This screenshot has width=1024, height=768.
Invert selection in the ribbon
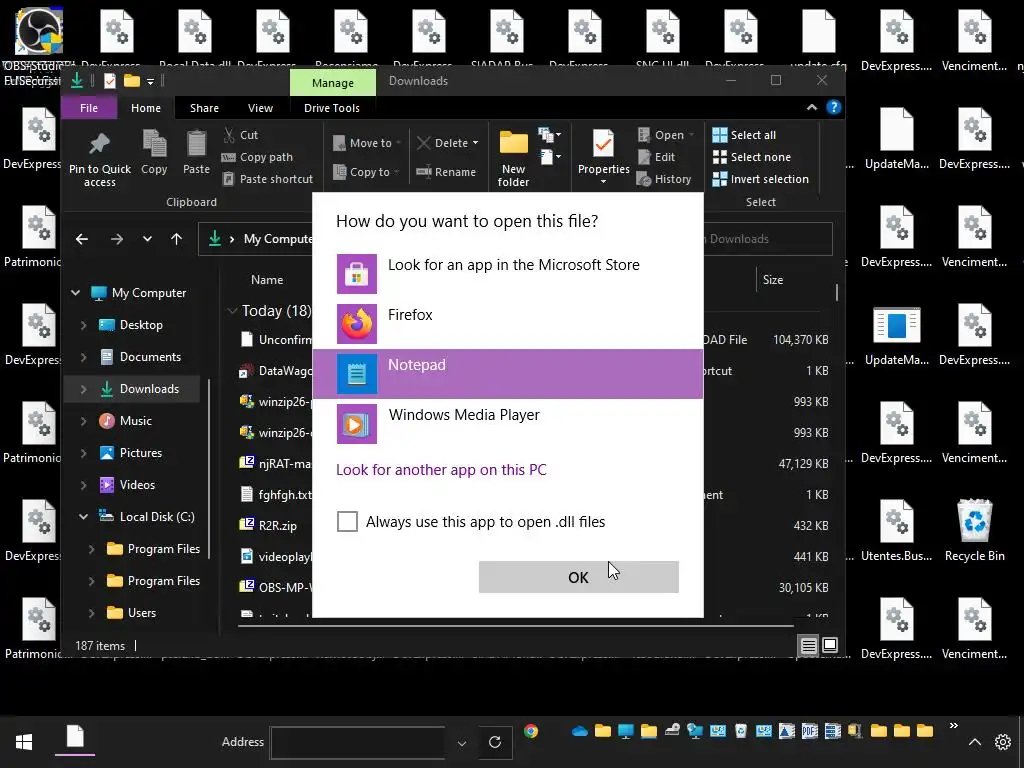click(x=761, y=179)
